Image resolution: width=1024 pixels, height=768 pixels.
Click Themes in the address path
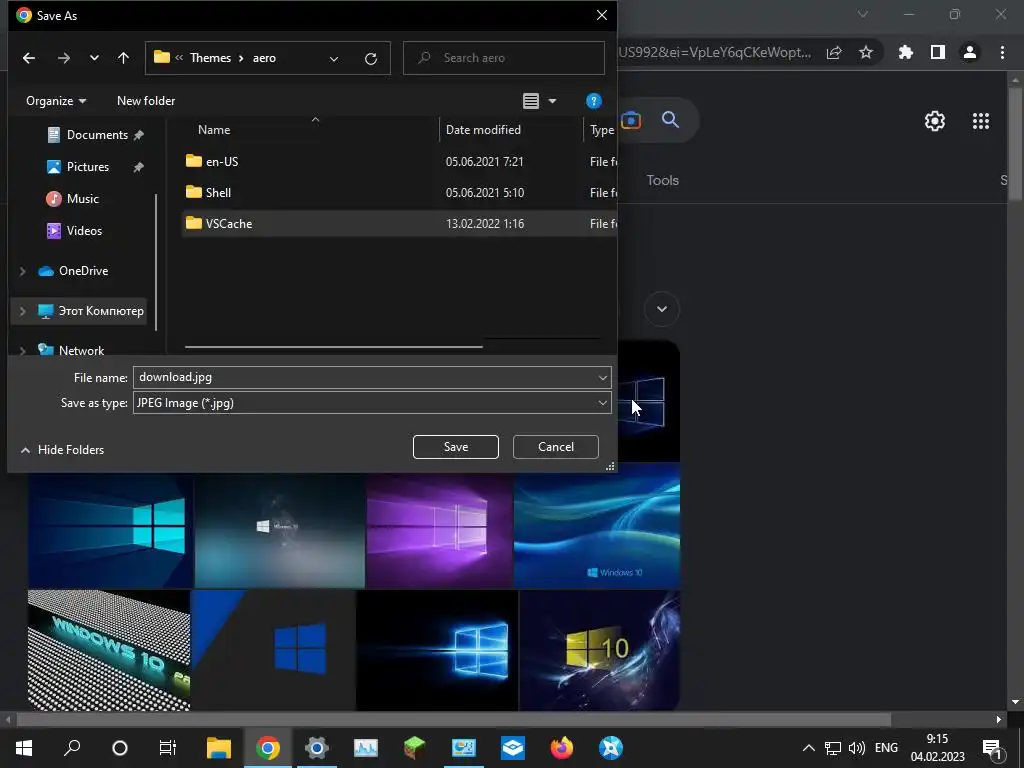[210, 58]
